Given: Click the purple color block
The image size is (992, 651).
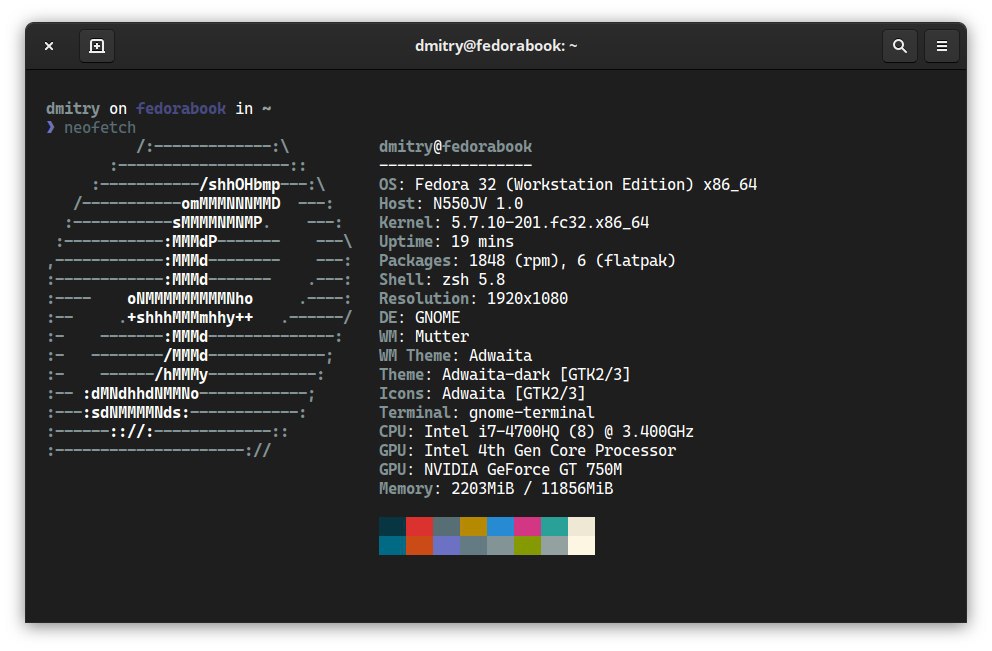Looking at the screenshot, I should pos(447,545).
